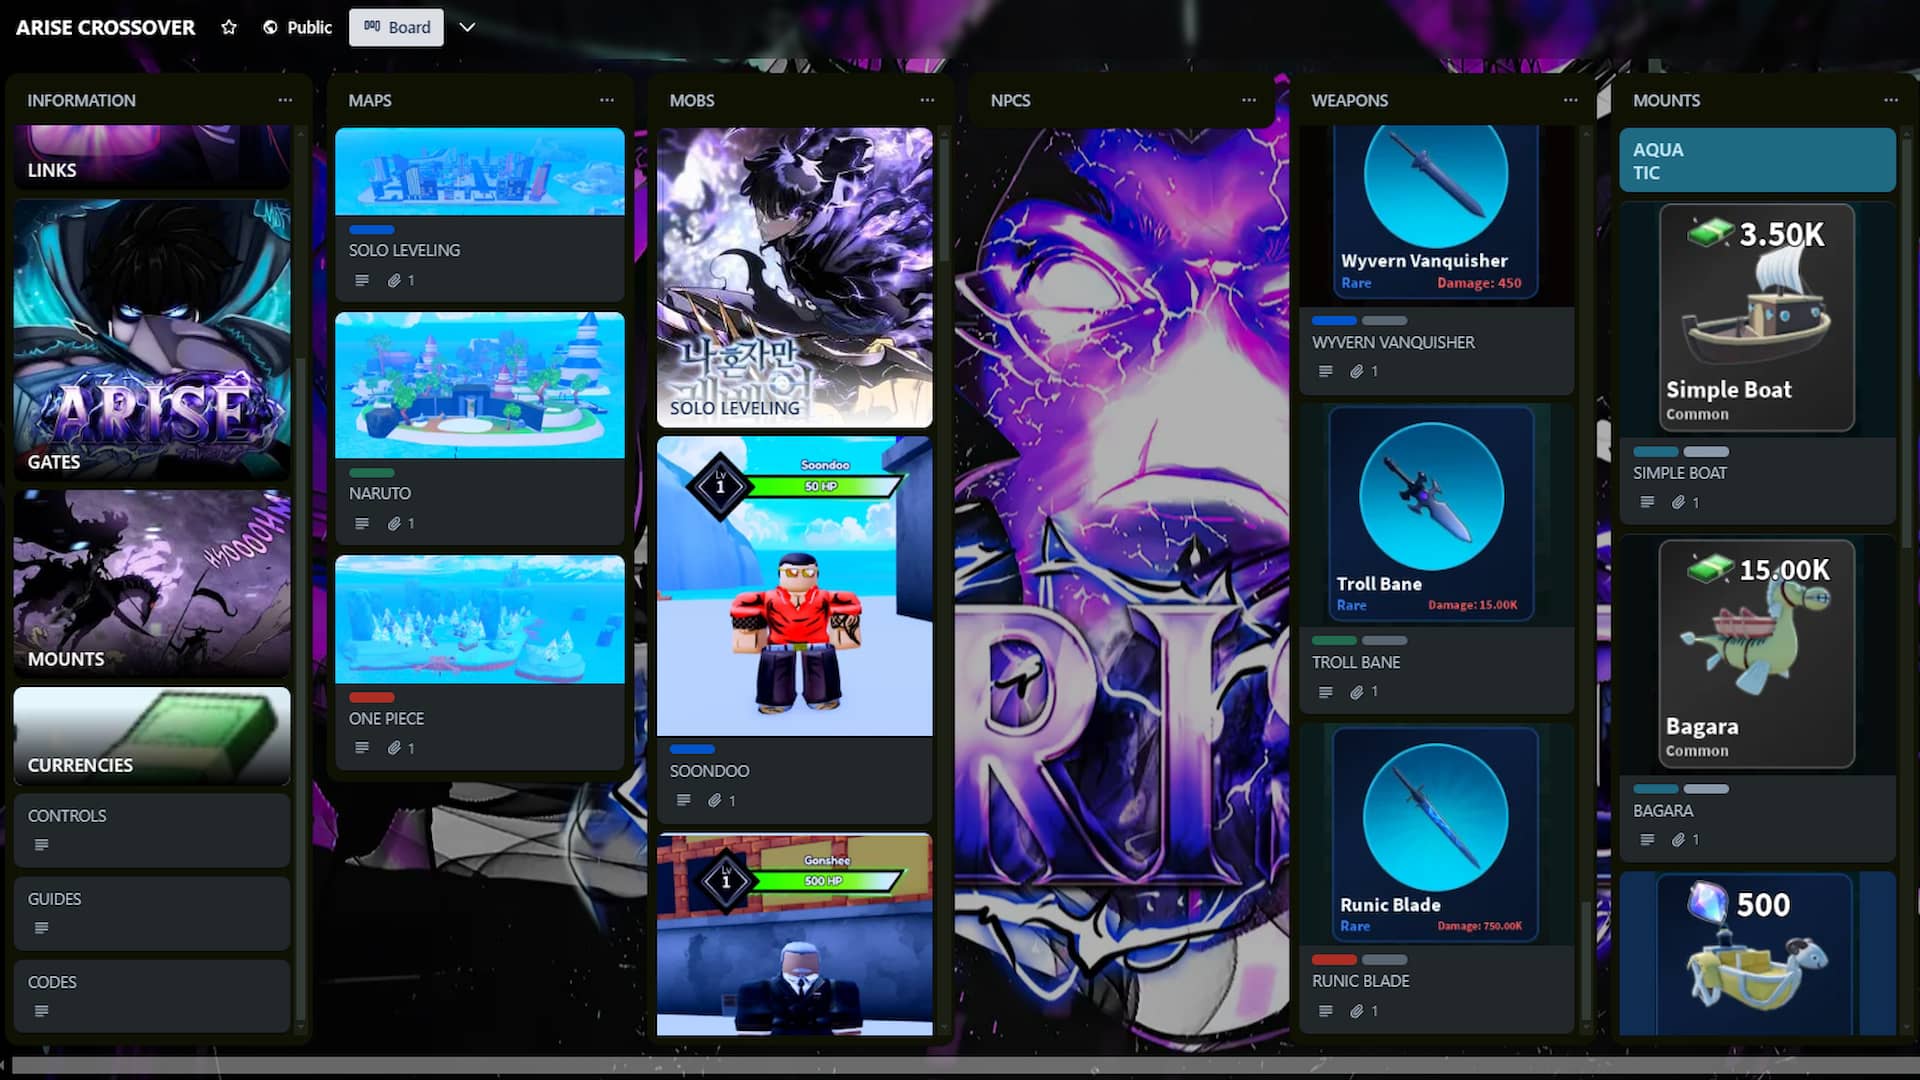Image resolution: width=1920 pixels, height=1080 pixels.
Task: Click the green label on TROLL BANE card
Action: point(1333,640)
